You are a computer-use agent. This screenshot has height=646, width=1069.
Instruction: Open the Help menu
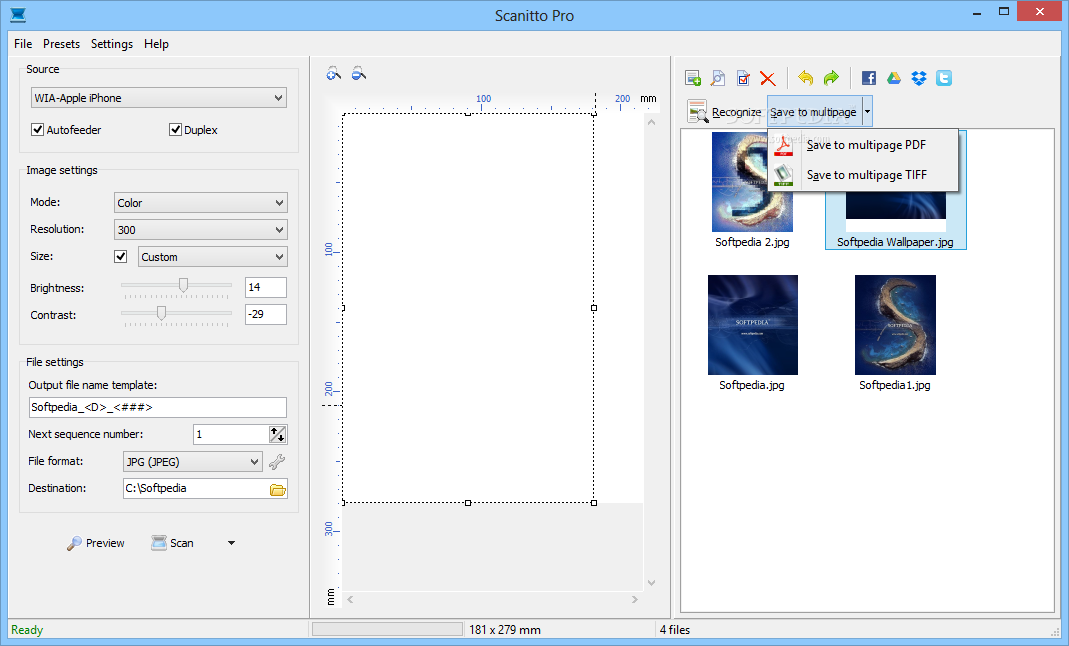[156, 44]
